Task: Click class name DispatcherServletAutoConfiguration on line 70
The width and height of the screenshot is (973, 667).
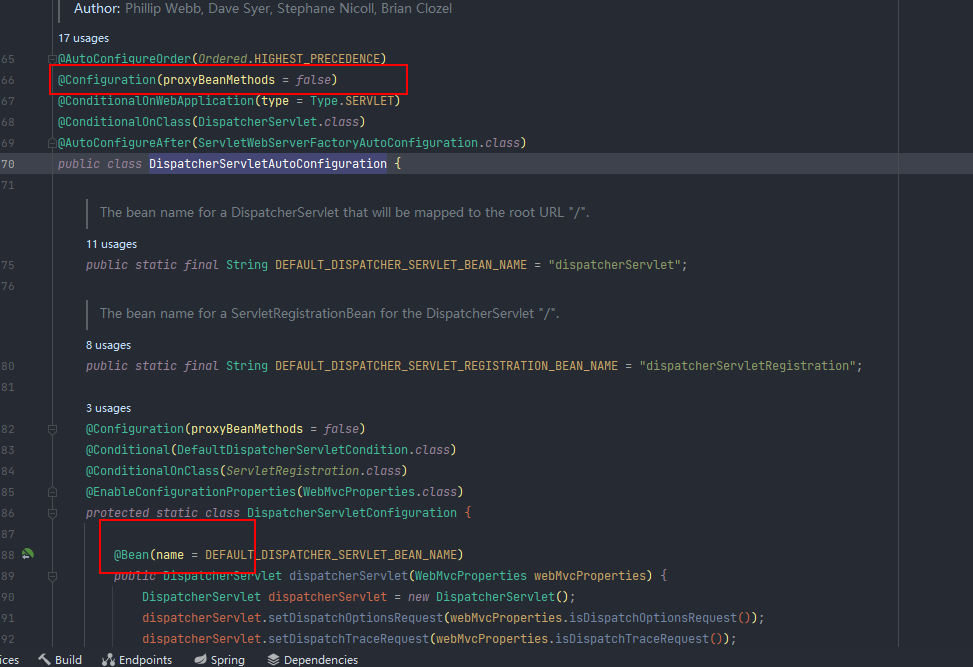Action: point(267,164)
